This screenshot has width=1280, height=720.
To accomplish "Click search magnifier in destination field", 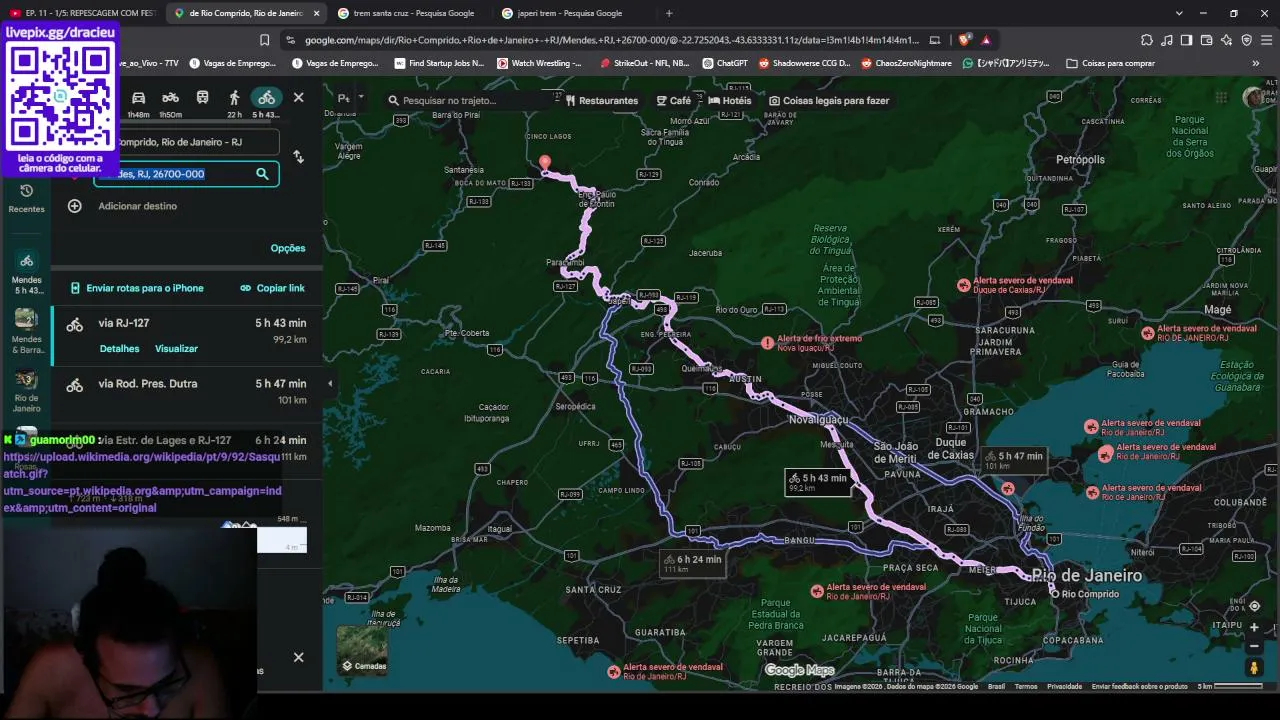I will 262,174.
